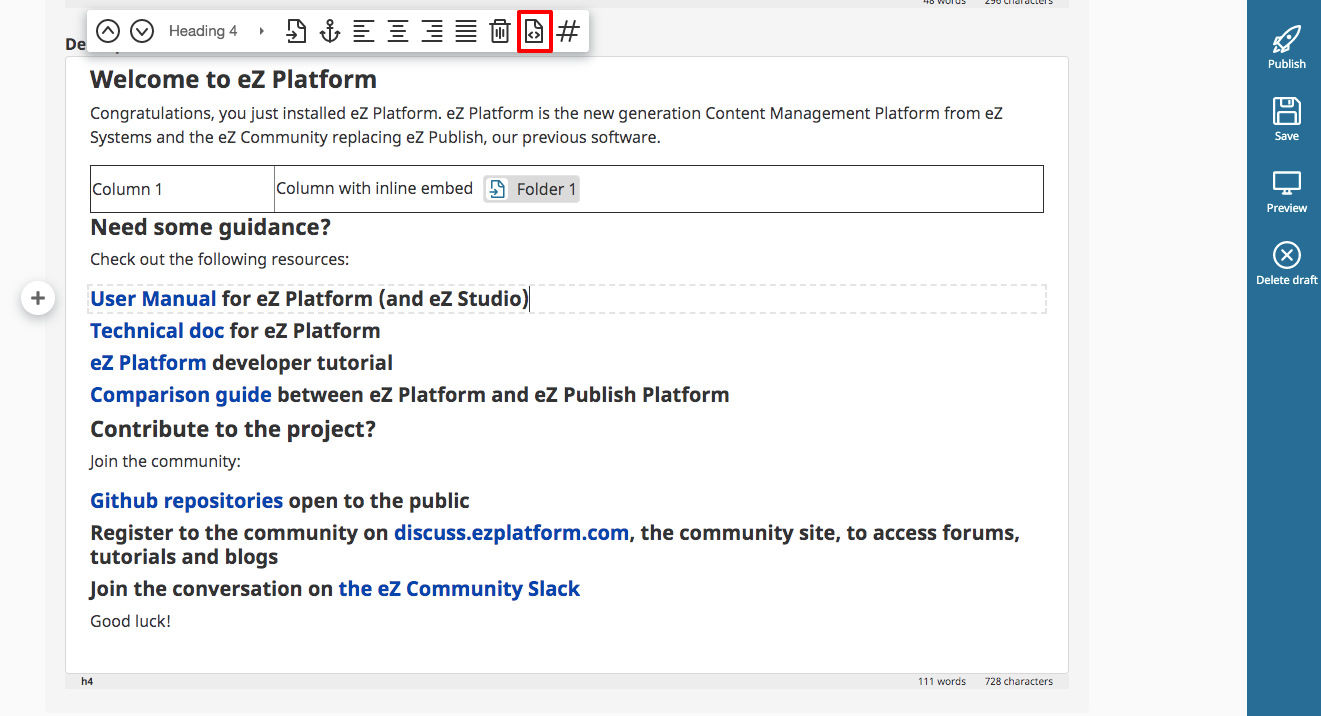Click the hash symbol icon in the toolbar
This screenshot has height=716, width=1321.
[568, 31]
